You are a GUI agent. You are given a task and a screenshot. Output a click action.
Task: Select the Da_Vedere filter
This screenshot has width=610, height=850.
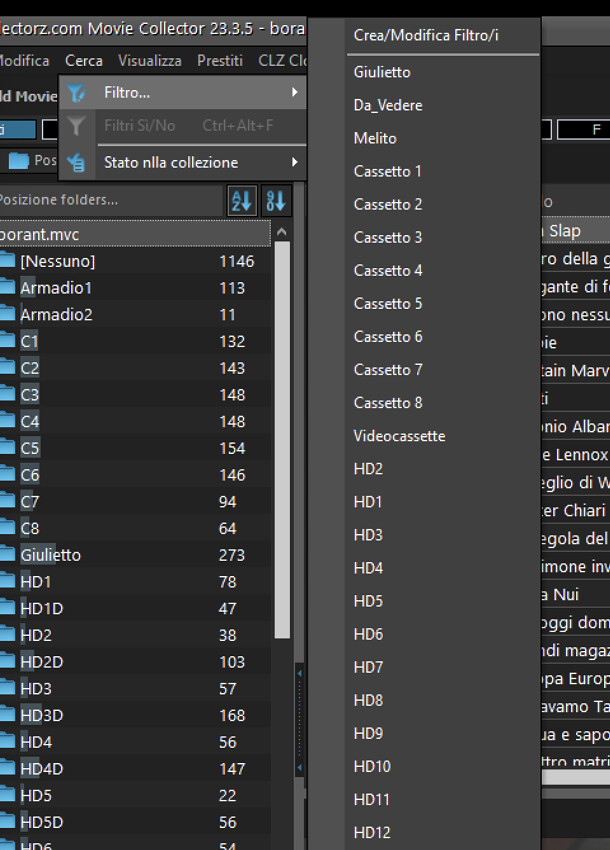(x=388, y=105)
